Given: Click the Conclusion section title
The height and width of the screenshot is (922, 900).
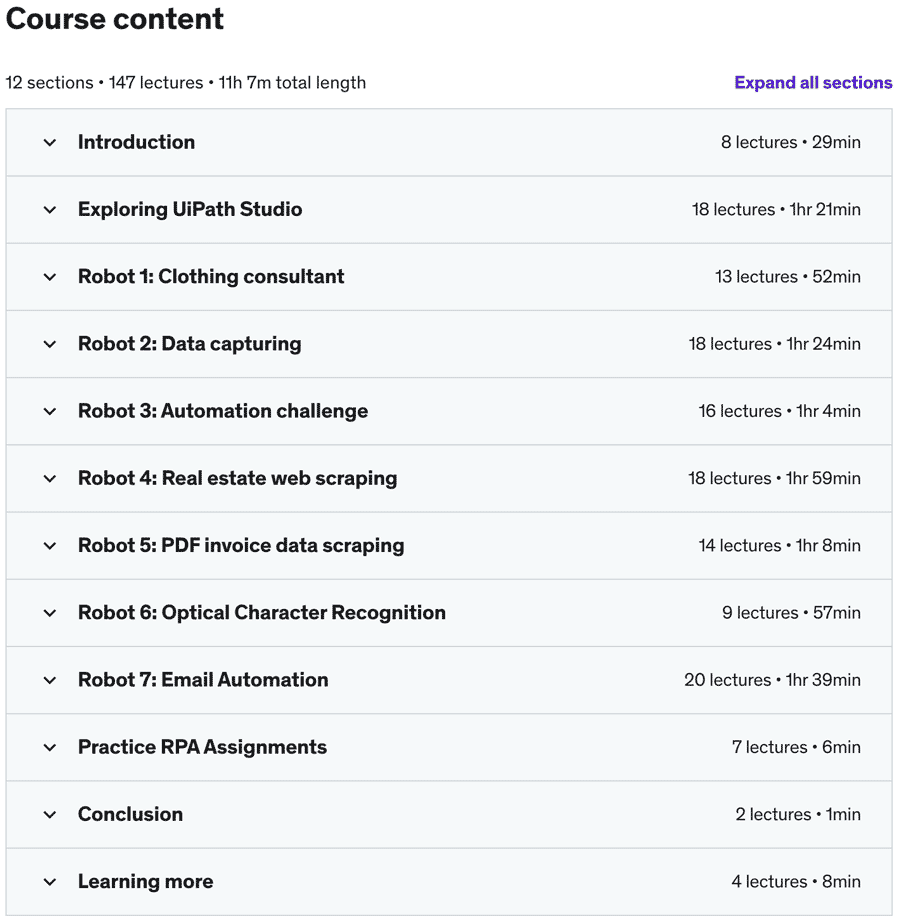Looking at the screenshot, I should (130, 814).
